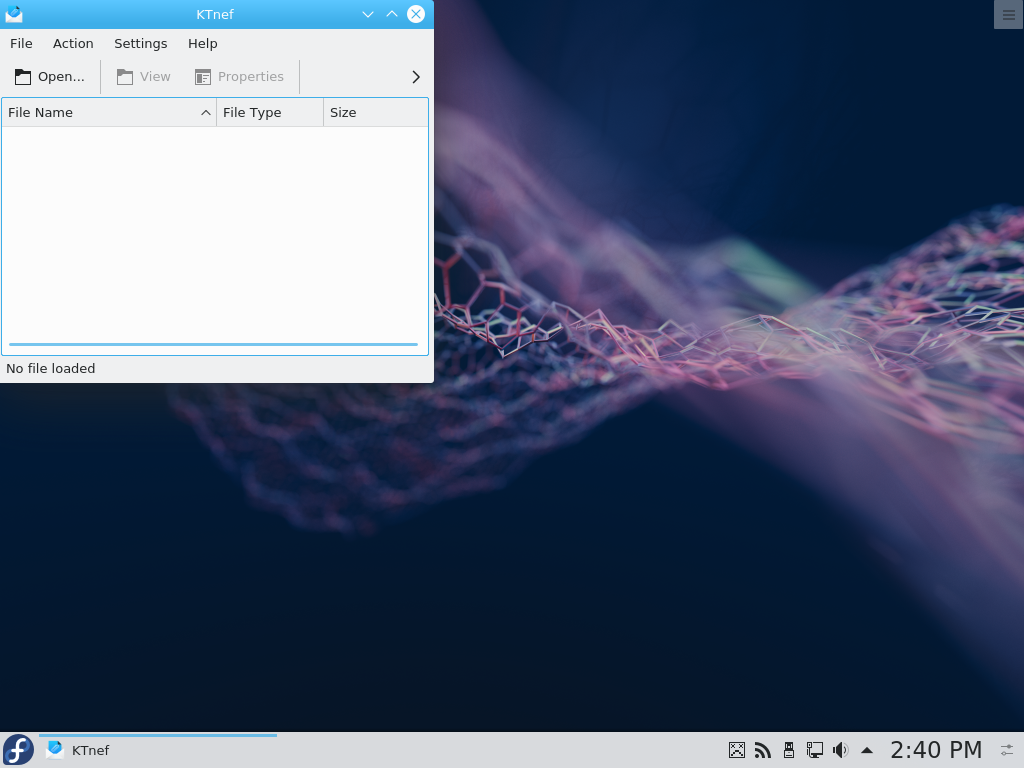This screenshot has width=1024, height=768.
Task: Open the Fedora application launcher
Action: (x=18, y=750)
